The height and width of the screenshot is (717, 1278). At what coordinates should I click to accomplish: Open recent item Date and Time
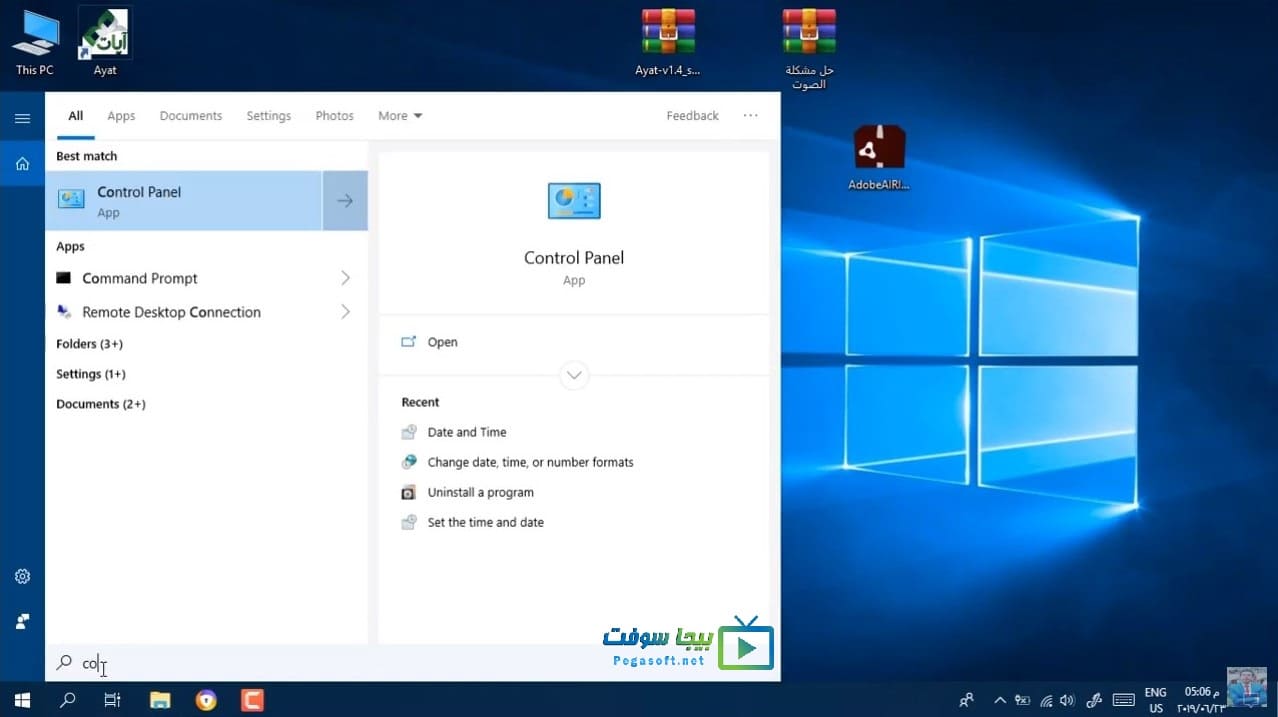pos(466,432)
